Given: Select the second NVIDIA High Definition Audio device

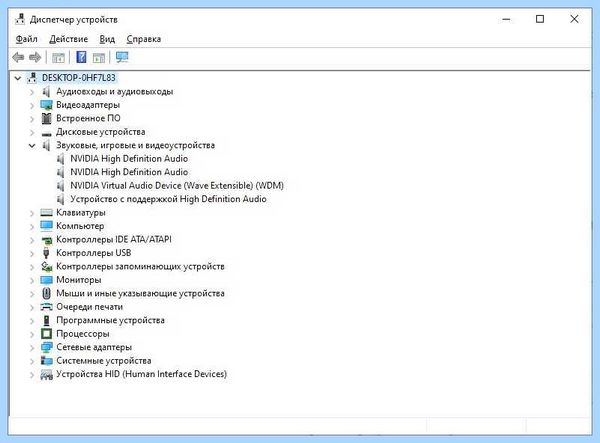Looking at the screenshot, I should (129, 172).
